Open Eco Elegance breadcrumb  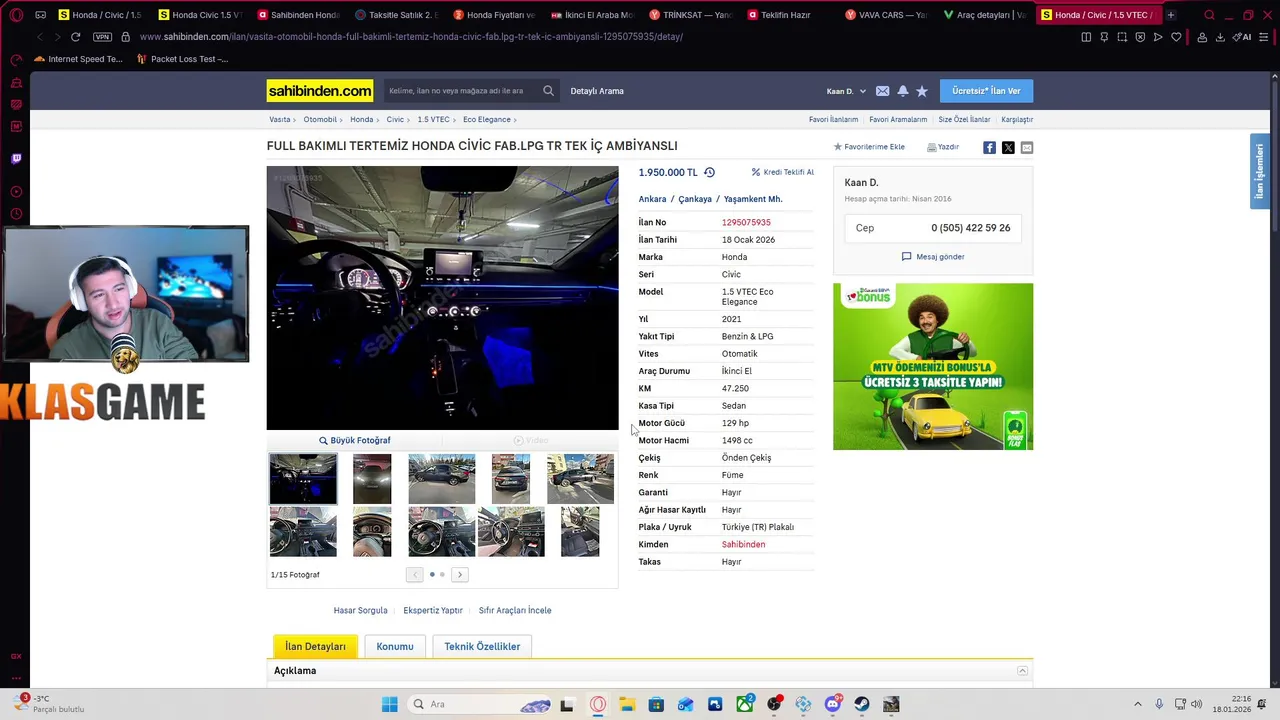[486, 119]
